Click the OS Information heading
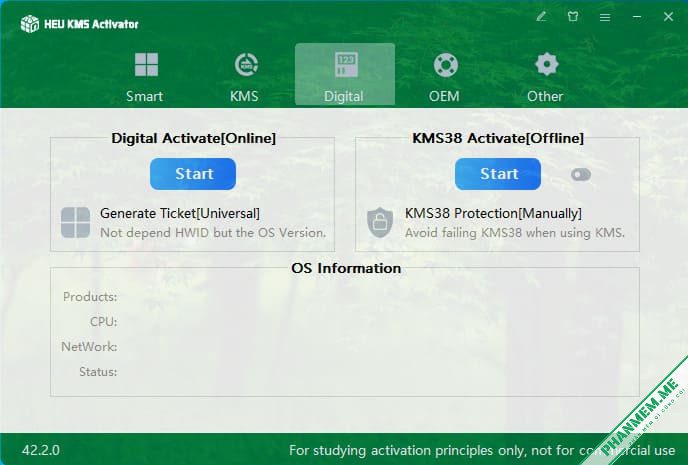688x465 pixels. coord(346,268)
